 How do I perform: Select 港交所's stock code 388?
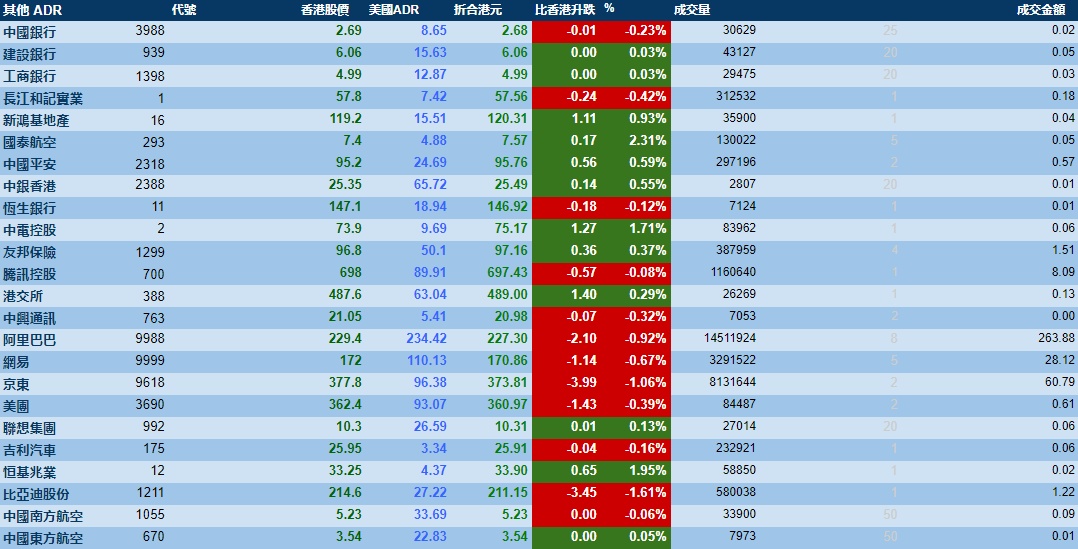[x=153, y=296]
